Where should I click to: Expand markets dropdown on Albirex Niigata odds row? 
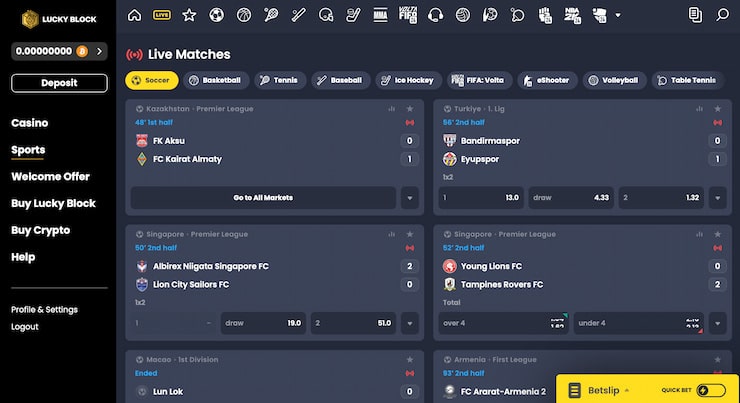coord(410,323)
